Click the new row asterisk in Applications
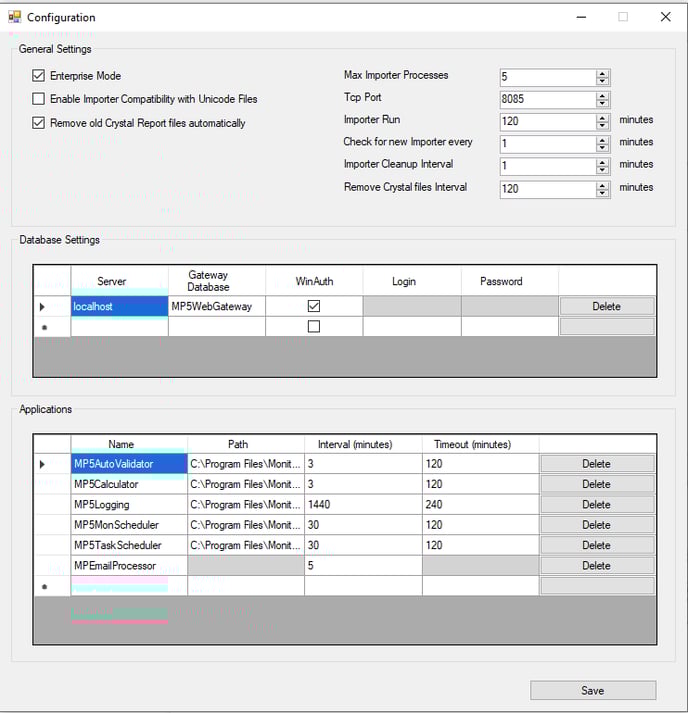The image size is (688, 713). [43, 586]
